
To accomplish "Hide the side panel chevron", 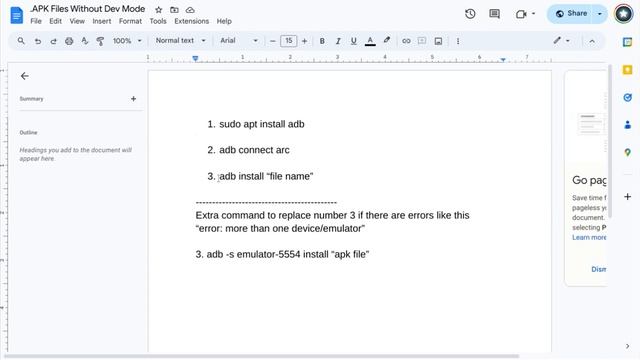I will pyautogui.click(x=627, y=346).
